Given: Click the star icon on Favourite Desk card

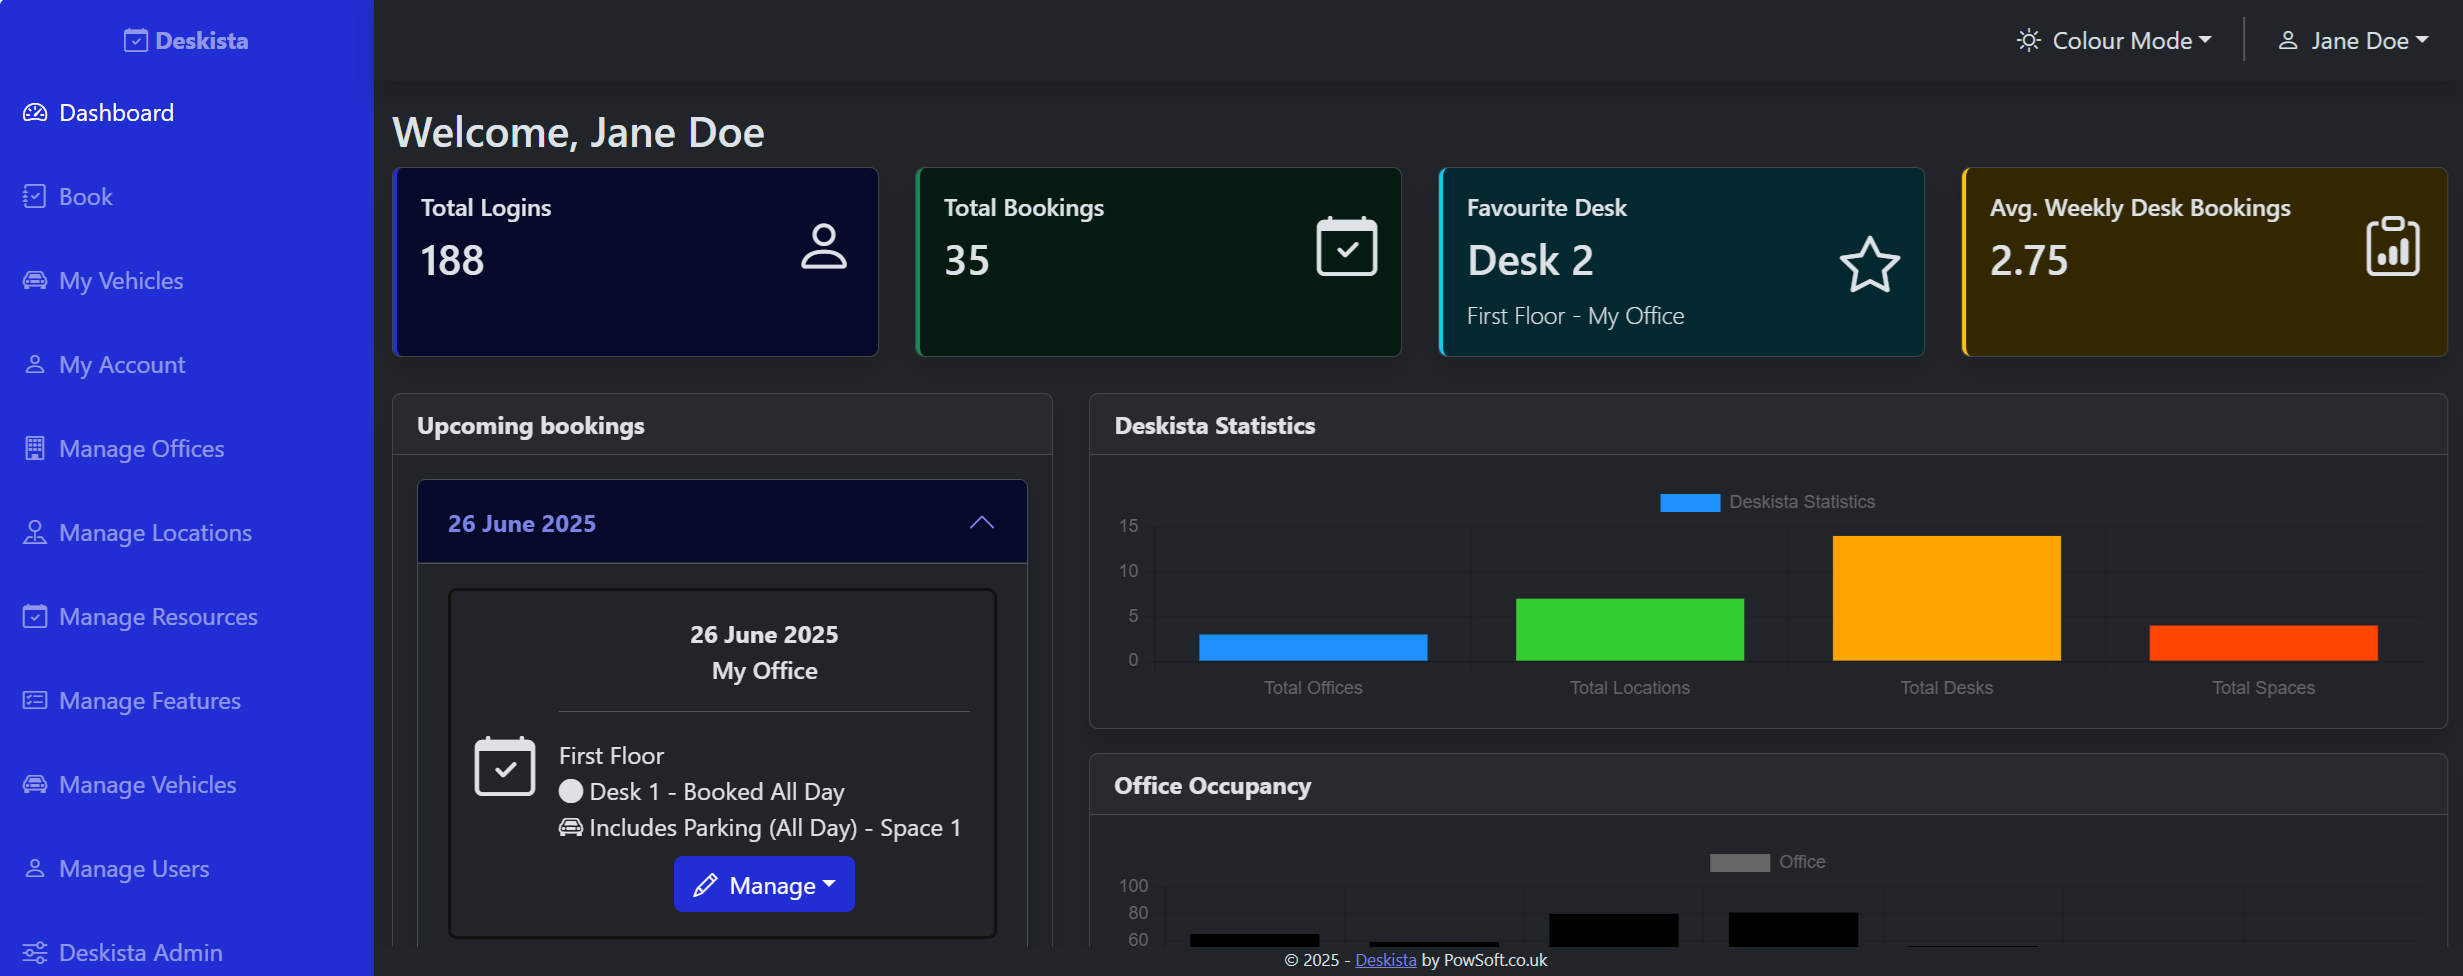Looking at the screenshot, I should [1870, 265].
